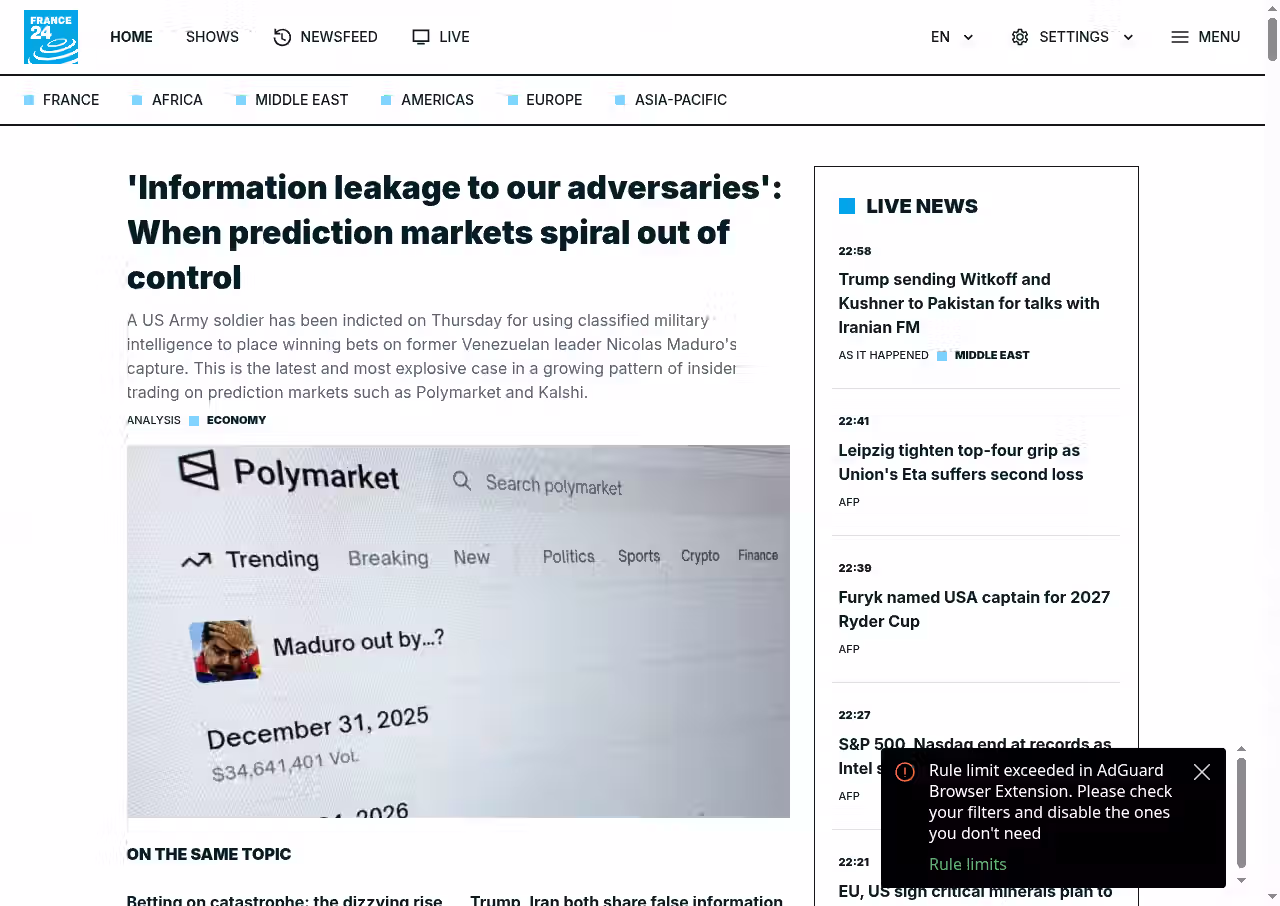Close the AdGuard notification
The height and width of the screenshot is (906, 1280).
(1202, 772)
